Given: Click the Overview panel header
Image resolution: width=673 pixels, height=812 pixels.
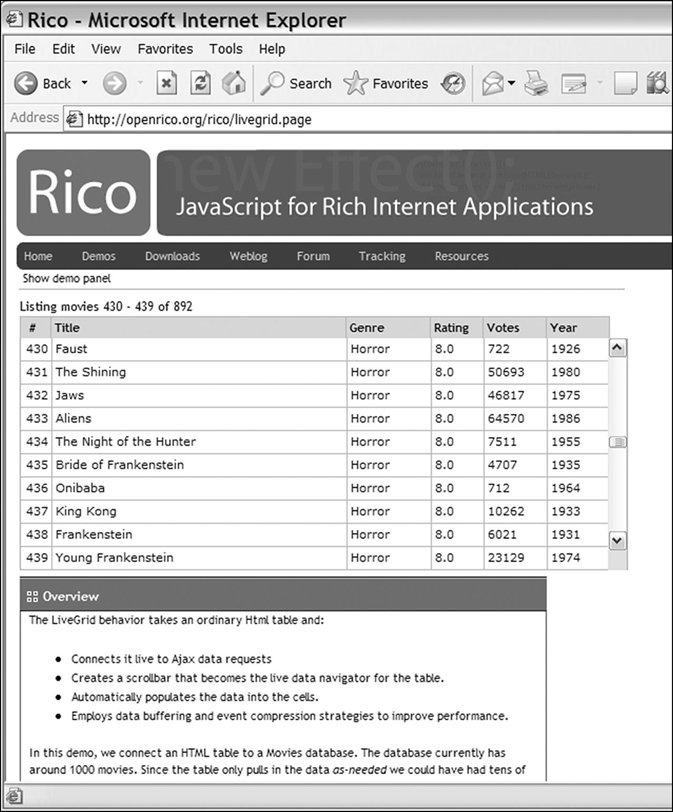Looking at the screenshot, I should click(283, 596).
